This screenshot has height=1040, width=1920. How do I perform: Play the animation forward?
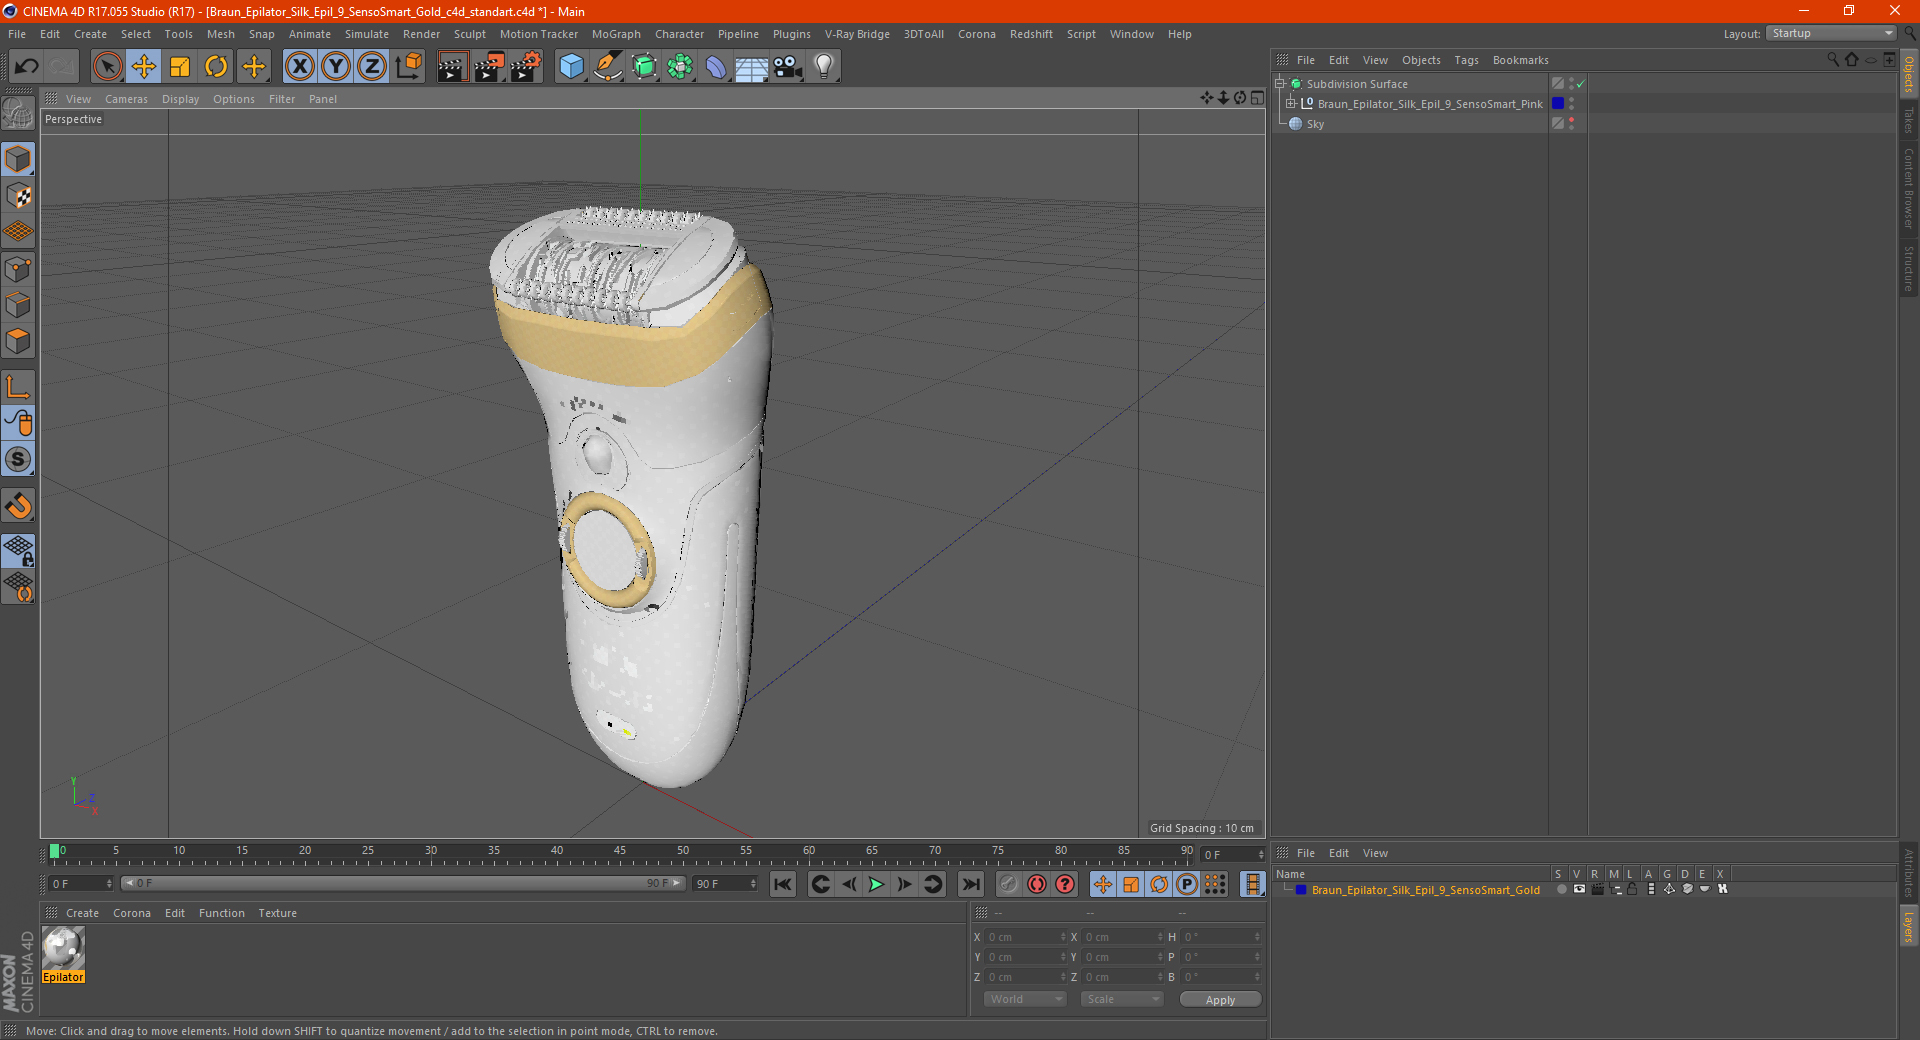(x=876, y=884)
